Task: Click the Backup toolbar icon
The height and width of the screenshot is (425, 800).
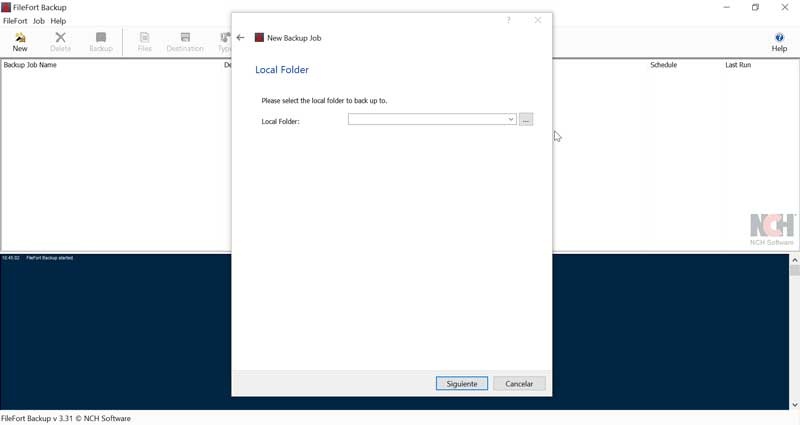Action: [x=101, y=42]
